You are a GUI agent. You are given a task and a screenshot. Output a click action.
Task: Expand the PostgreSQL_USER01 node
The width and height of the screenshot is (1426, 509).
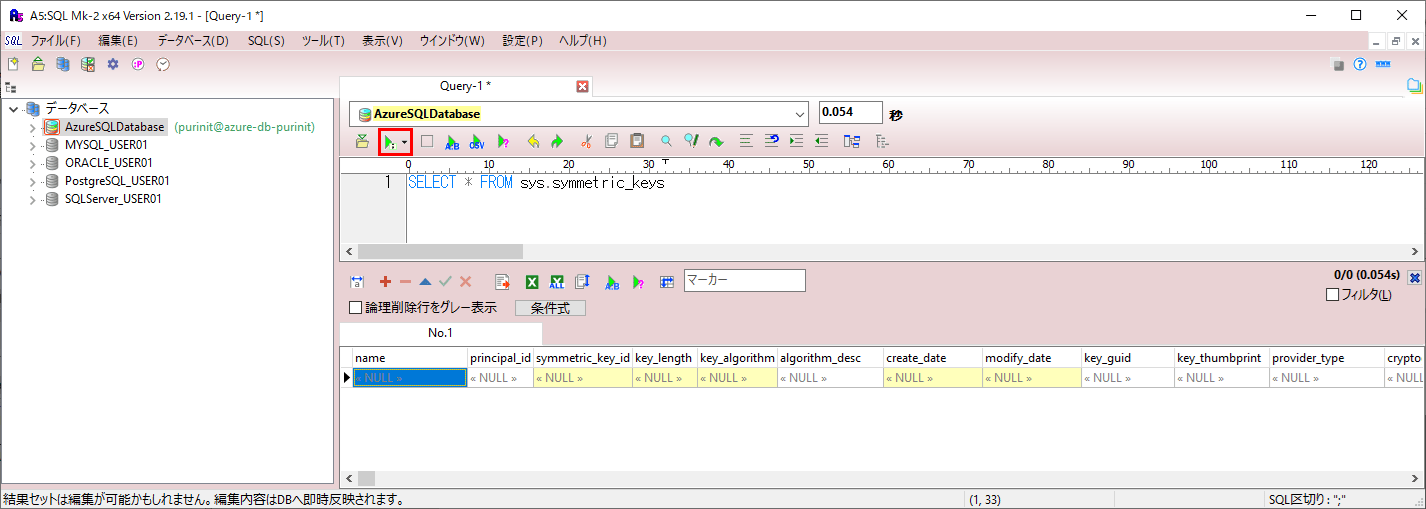32,182
